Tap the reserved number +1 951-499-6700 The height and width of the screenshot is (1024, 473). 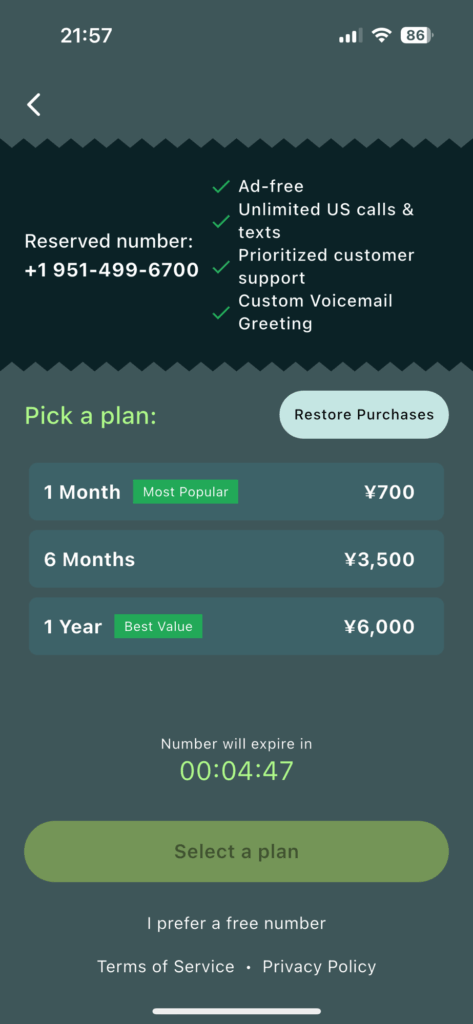112,270
